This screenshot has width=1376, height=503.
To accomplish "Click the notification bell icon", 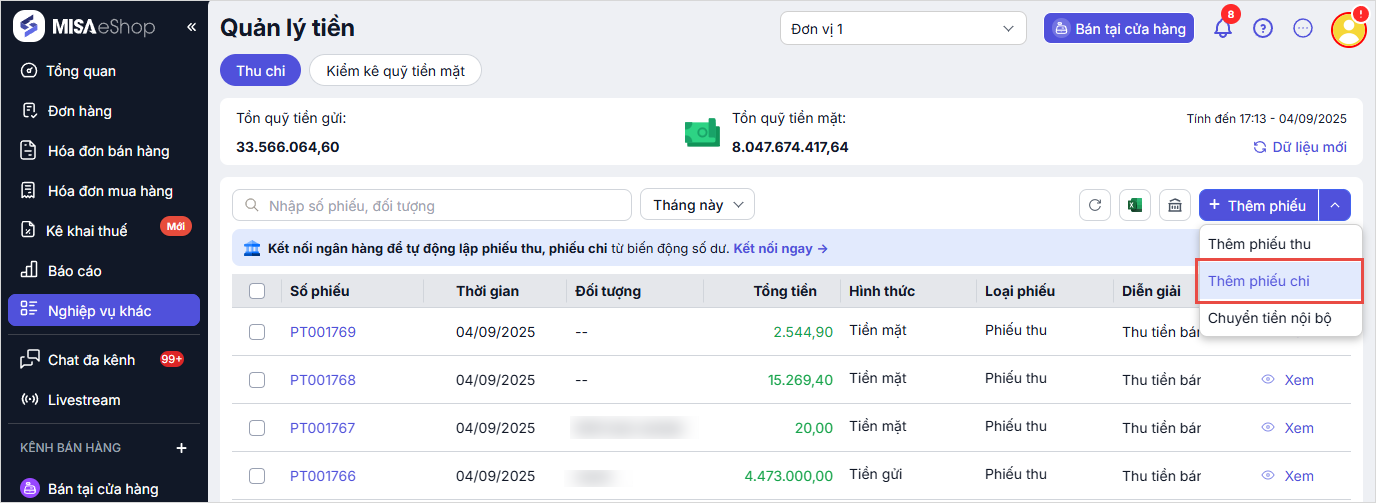I will [x=1222, y=29].
